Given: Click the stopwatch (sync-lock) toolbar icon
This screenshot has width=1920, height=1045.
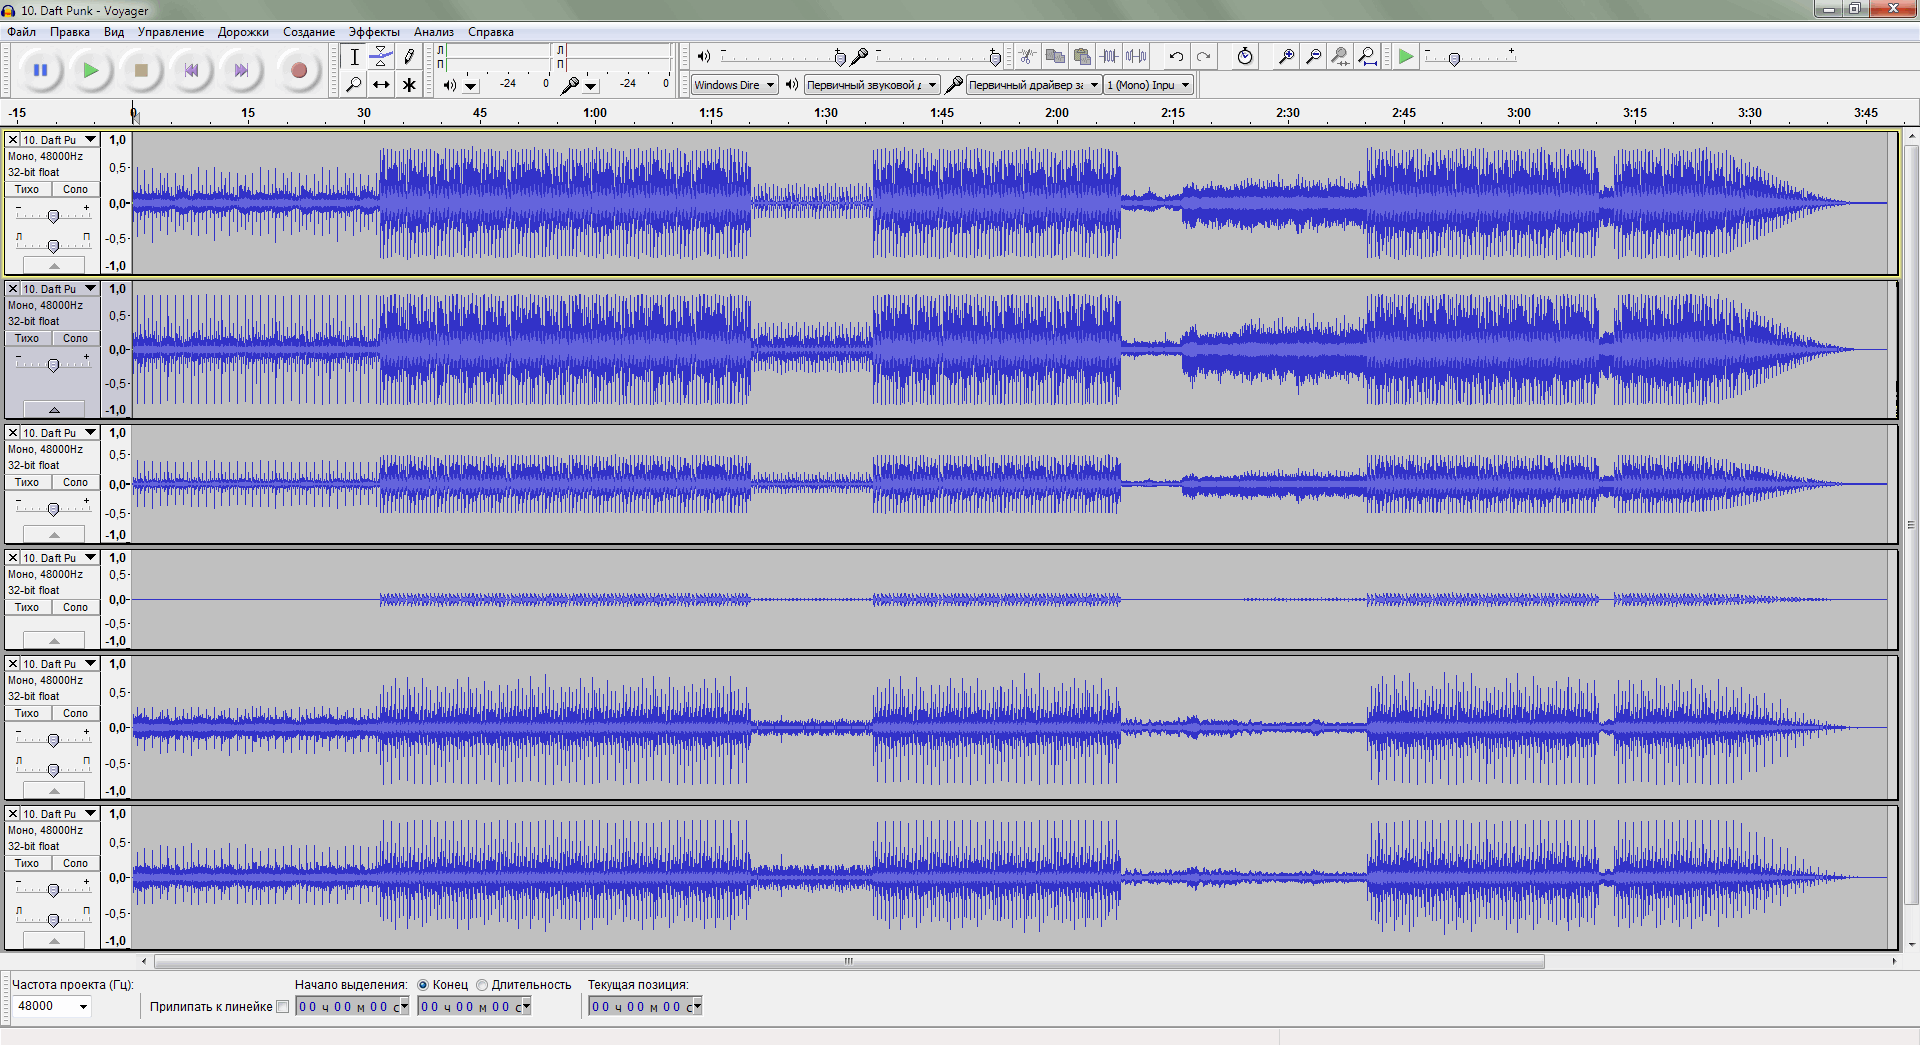Looking at the screenshot, I should click(1244, 57).
